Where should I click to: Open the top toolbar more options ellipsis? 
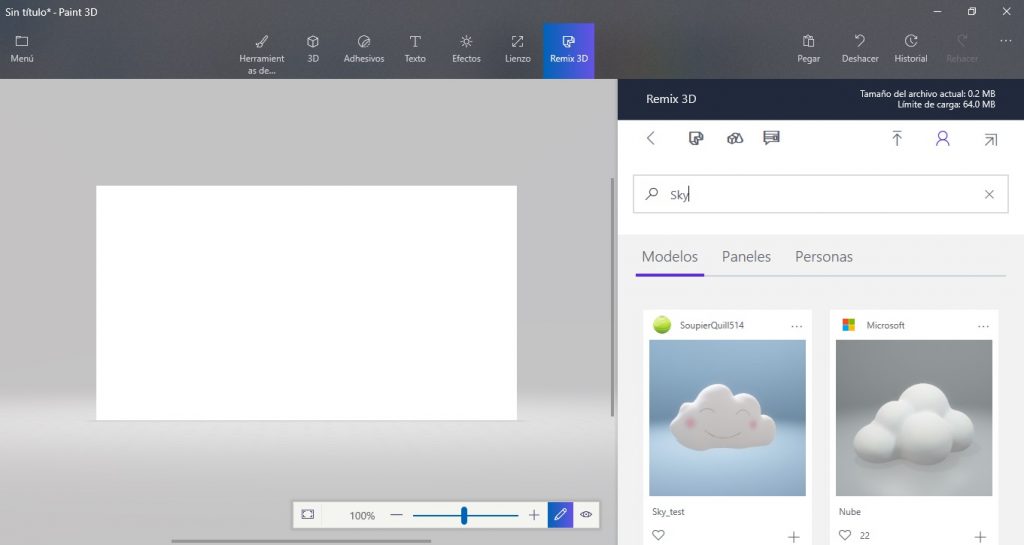tap(1006, 41)
